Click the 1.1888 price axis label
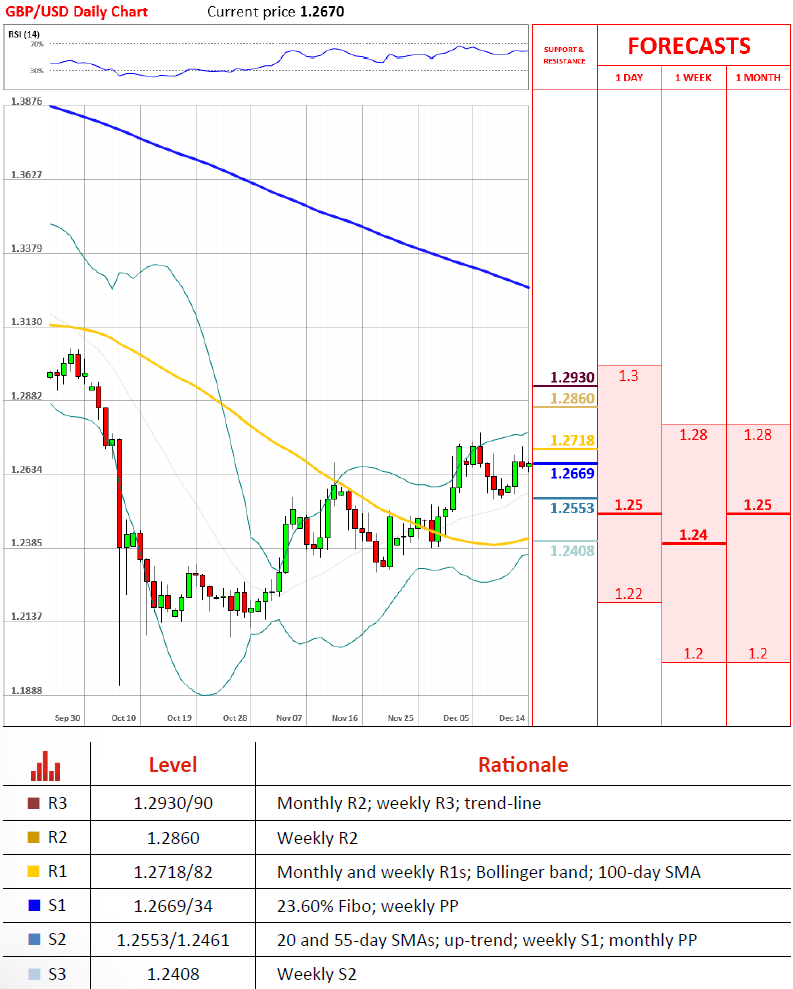This screenshot has width=793, height=989. tap(26, 690)
